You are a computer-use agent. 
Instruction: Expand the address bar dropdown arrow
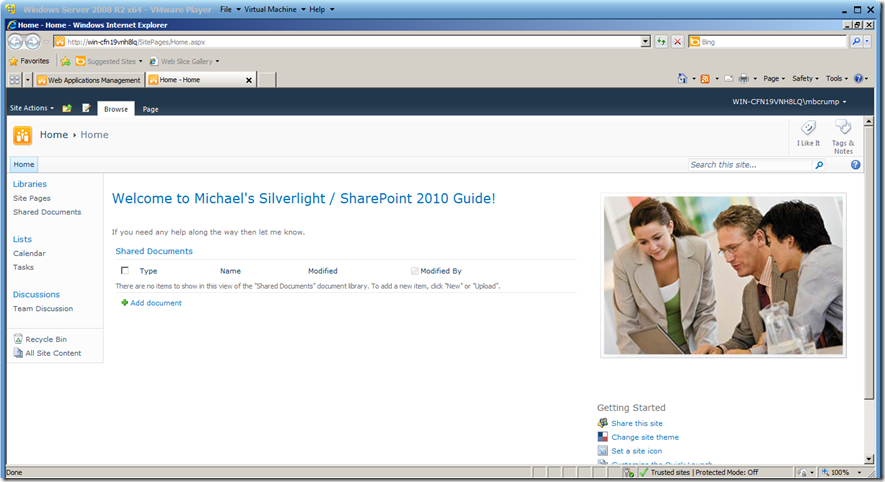(646, 42)
